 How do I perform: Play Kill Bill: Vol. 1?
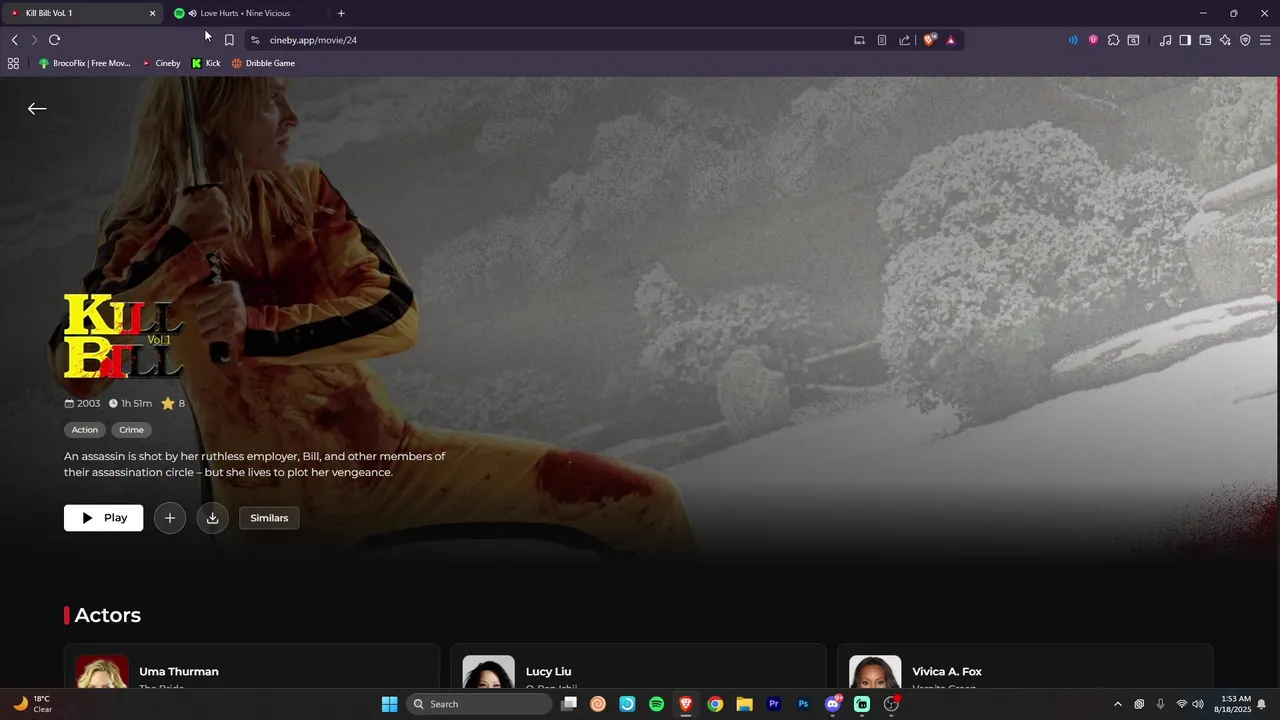[x=103, y=518]
